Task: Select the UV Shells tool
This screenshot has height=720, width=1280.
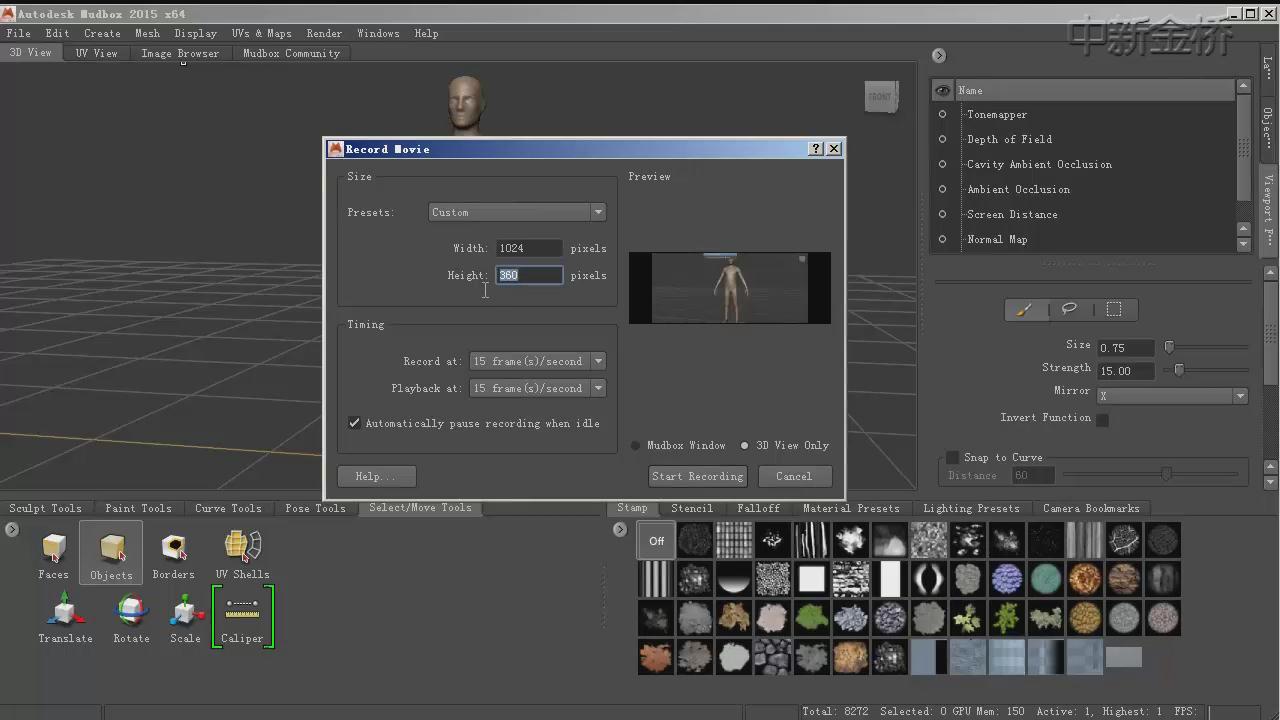Action: (243, 555)
